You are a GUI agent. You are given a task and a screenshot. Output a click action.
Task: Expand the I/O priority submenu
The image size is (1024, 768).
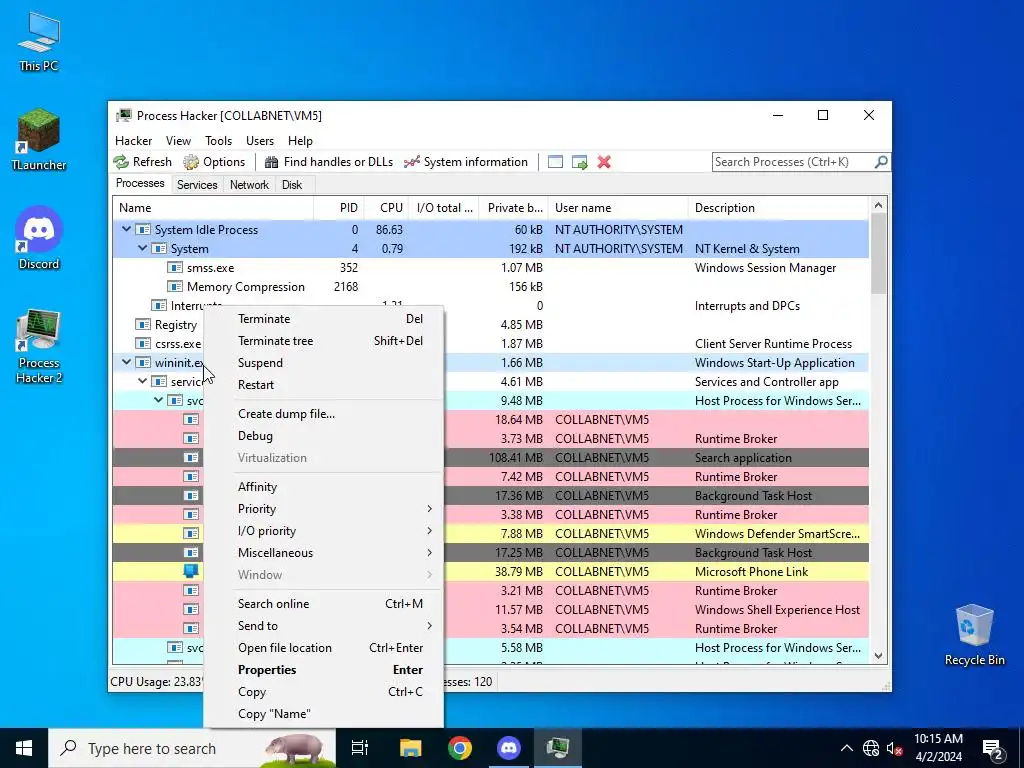pos(324,531)
